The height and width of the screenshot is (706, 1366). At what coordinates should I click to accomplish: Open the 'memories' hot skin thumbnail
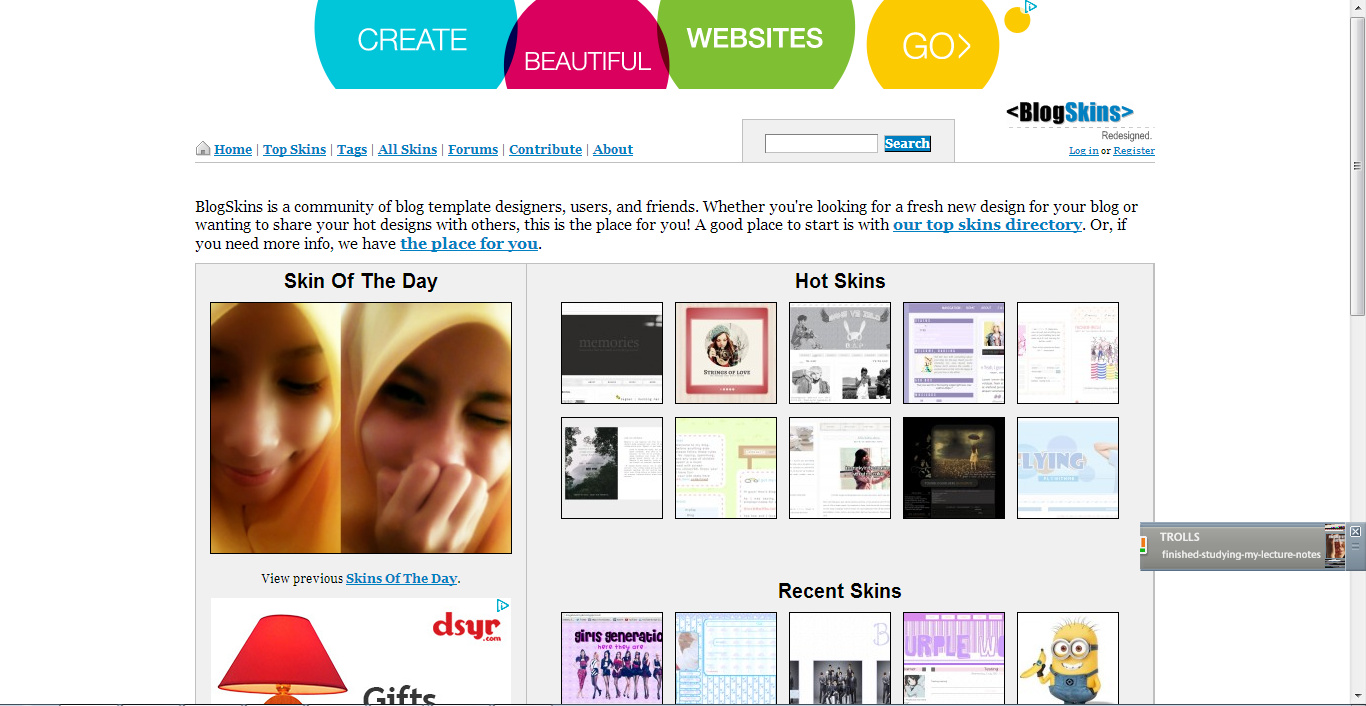(612, 353)
